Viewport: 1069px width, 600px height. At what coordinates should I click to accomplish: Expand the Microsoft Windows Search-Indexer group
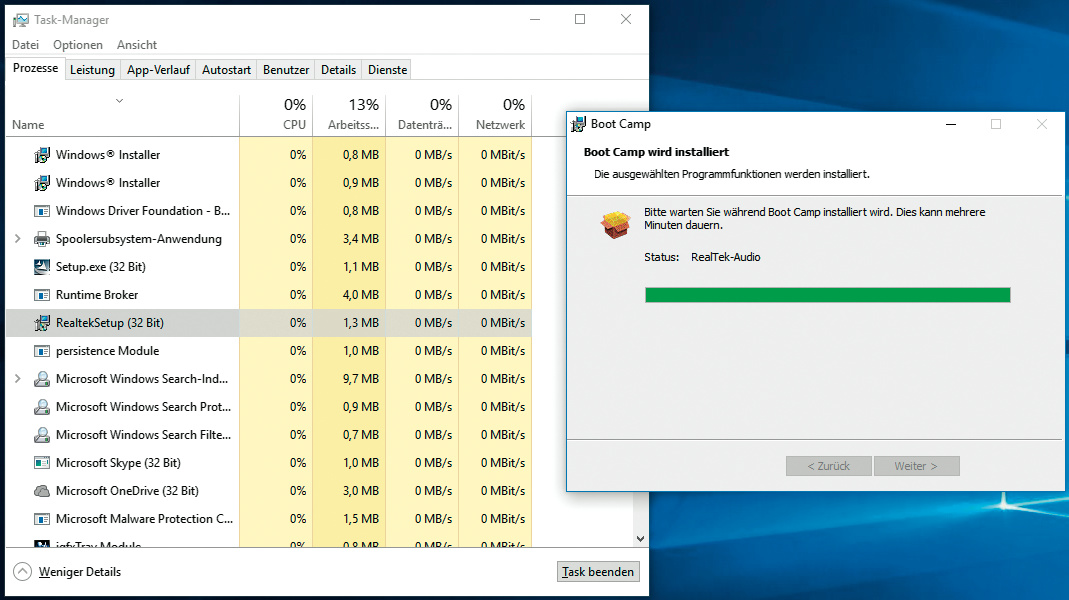(17, 379)
